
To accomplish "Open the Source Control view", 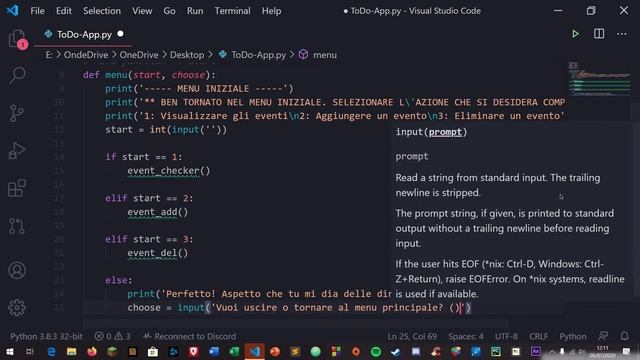I will coord(17,113).
